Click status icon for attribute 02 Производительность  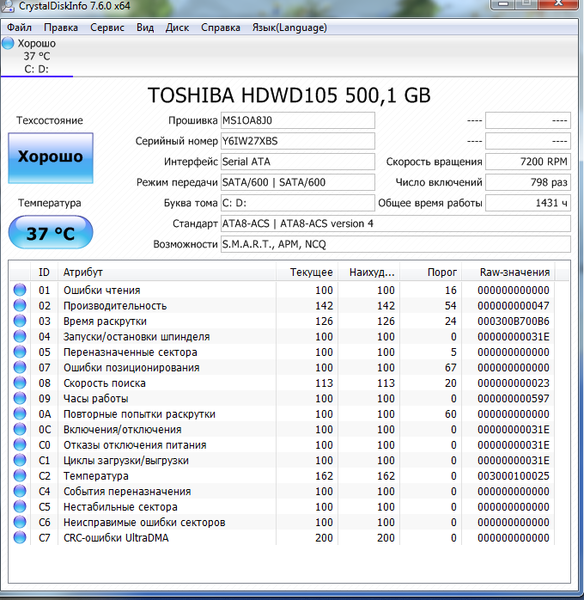coord(20,305)
